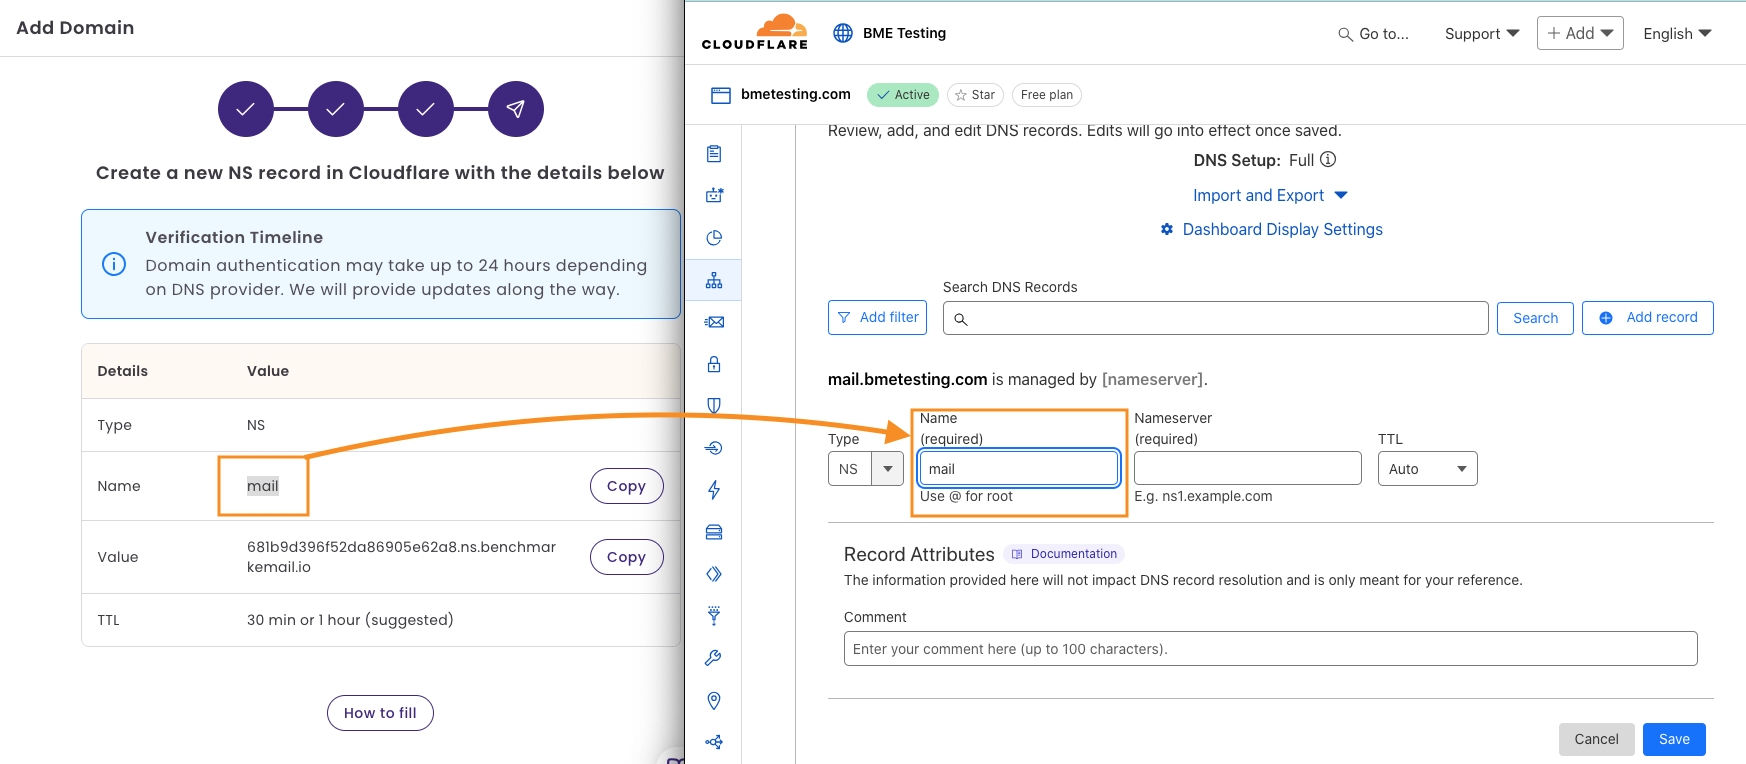Screen dimensions: 1746x764
Task: Click the Cloudflare logo
Action: pyautogui.click(x=755, y=32)
